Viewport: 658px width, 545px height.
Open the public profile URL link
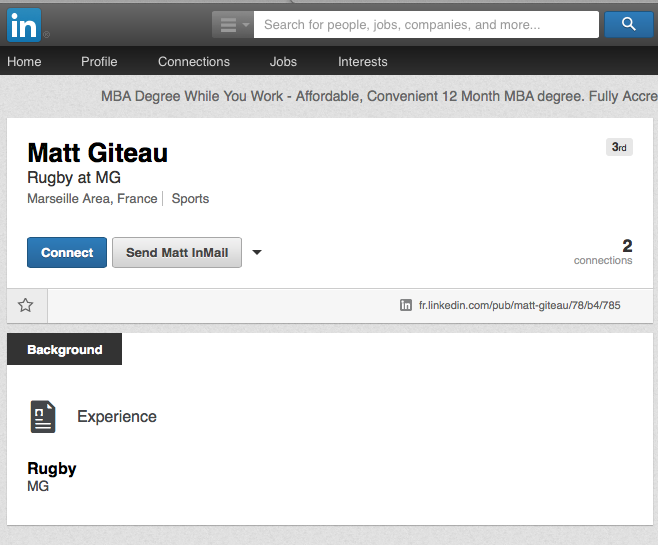click(x=519, y=305)
